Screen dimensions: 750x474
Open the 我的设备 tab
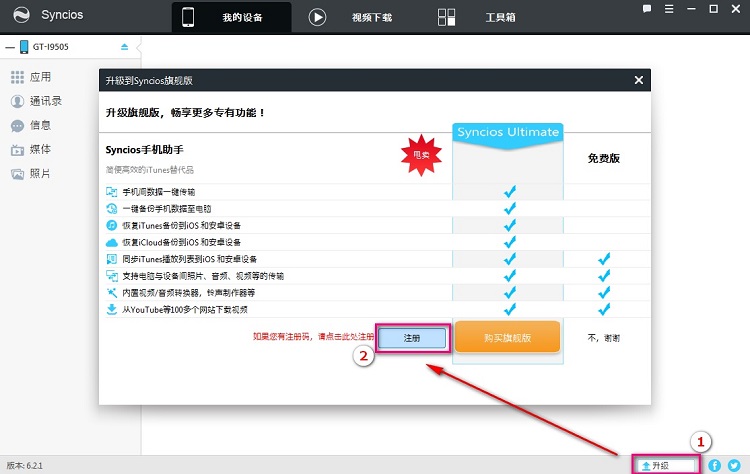(232, 17)
